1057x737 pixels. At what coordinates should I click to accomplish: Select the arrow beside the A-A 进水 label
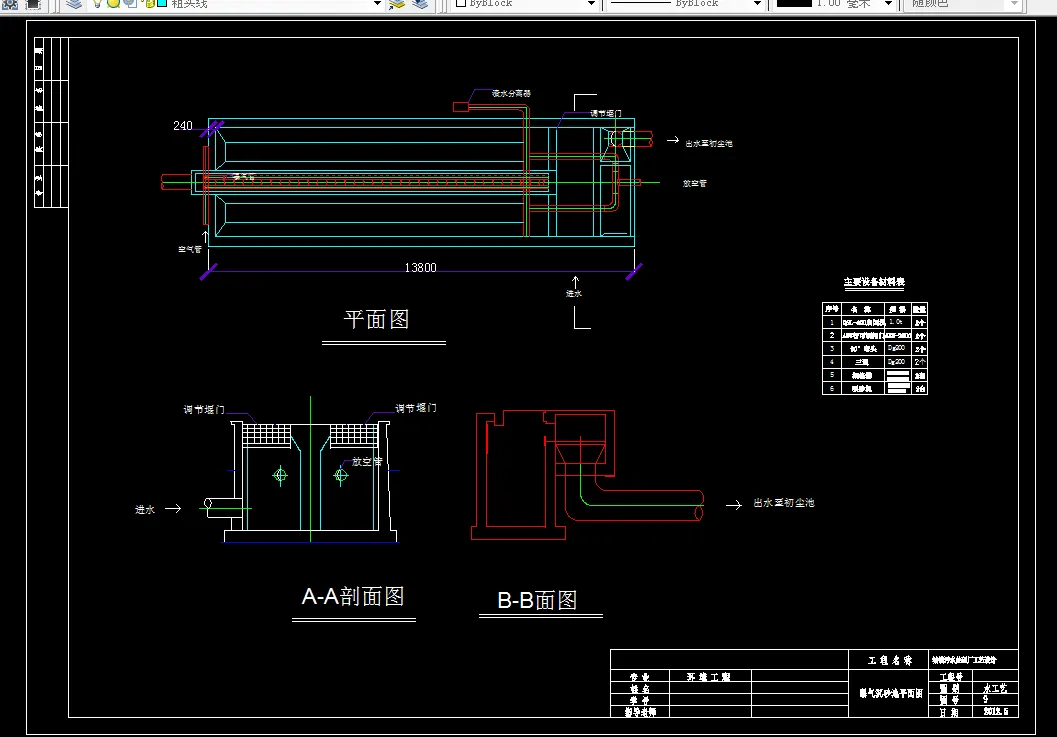173,508
